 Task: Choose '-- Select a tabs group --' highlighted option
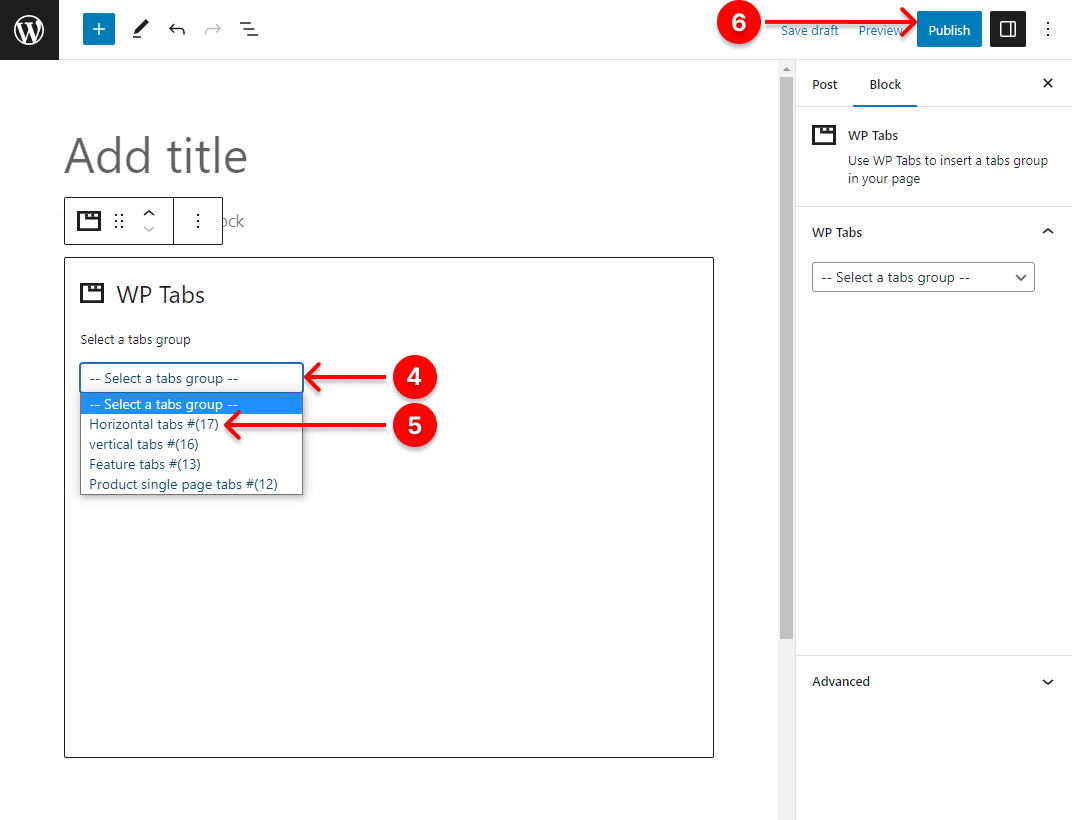tap(191, 404)
